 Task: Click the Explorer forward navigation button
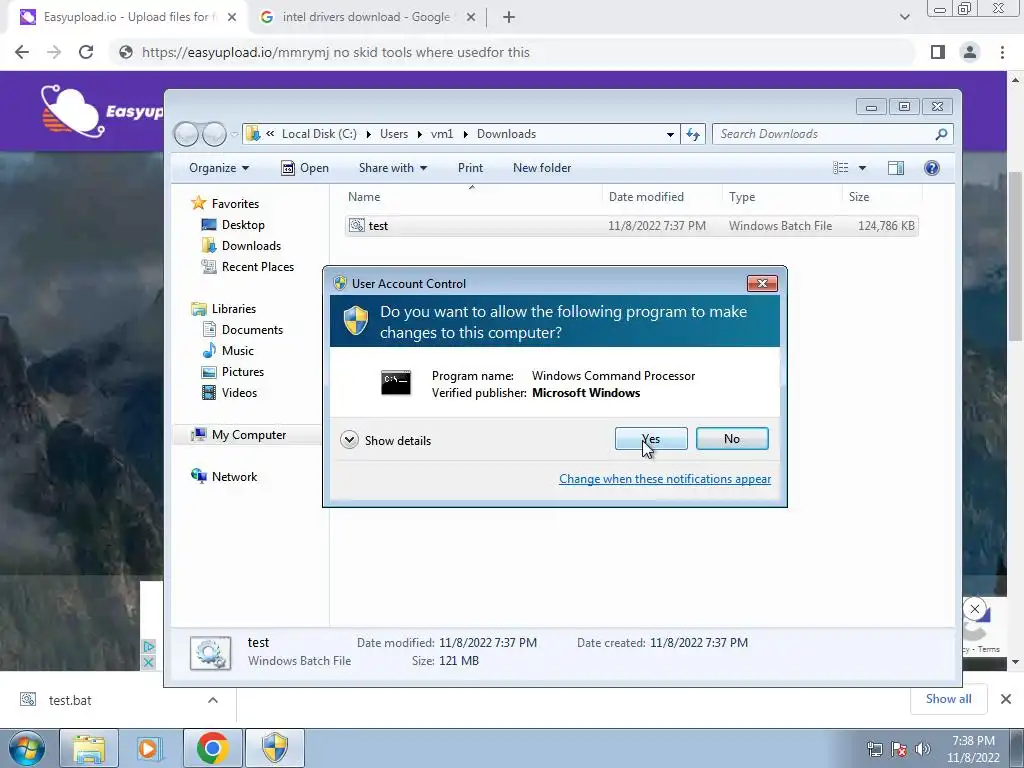pos(214,134)
